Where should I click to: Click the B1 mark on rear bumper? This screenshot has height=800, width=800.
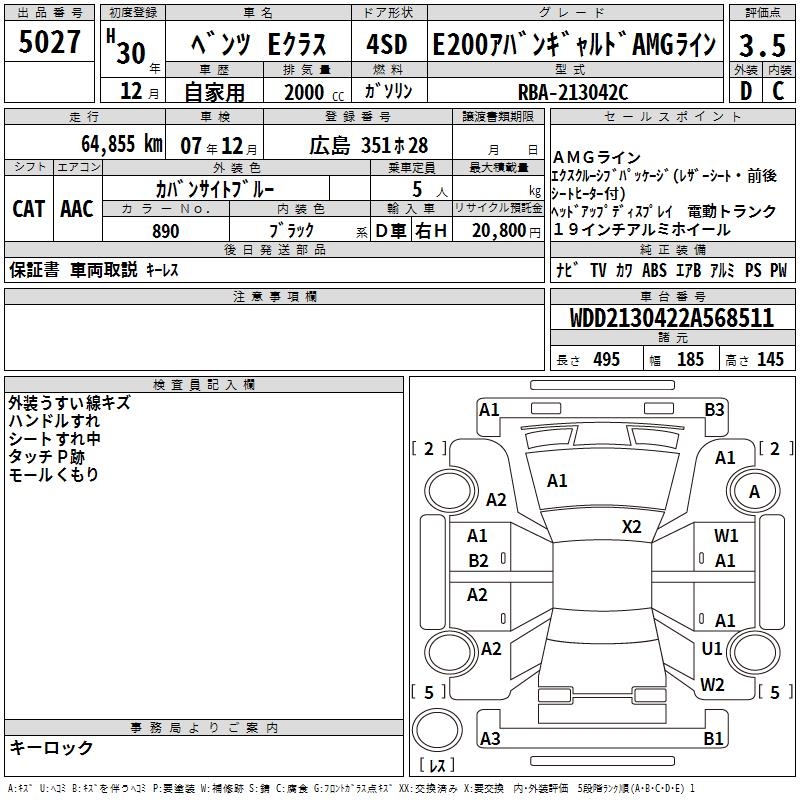click(713, 738)
